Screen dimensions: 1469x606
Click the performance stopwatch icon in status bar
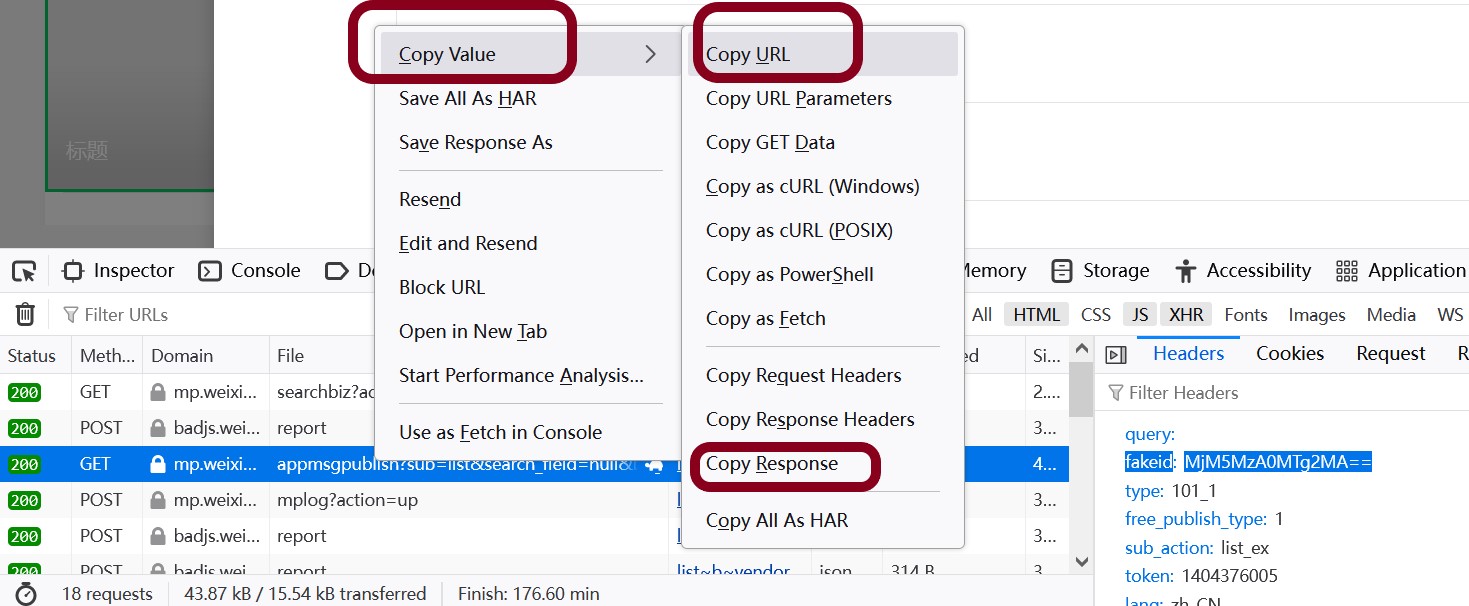tap(26, 594)
